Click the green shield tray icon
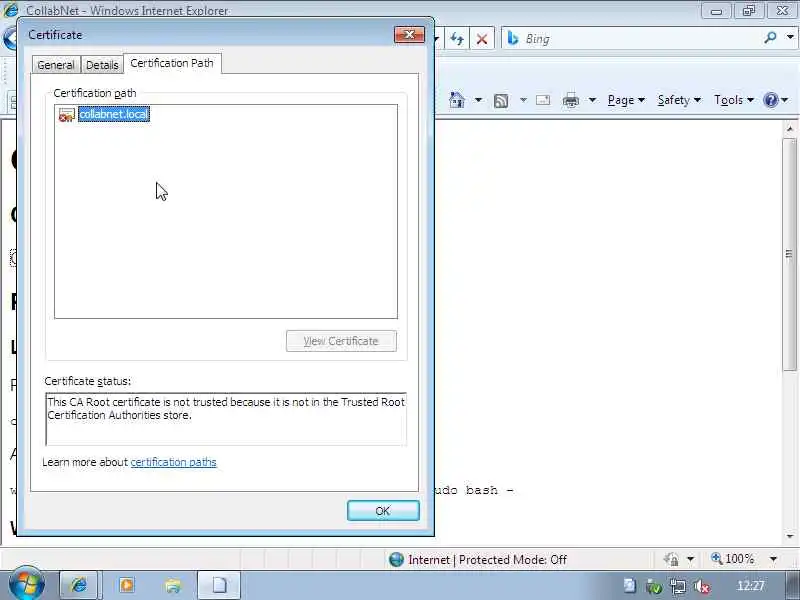This screenshot has height=600, width=800. click(x=654, y=587)
